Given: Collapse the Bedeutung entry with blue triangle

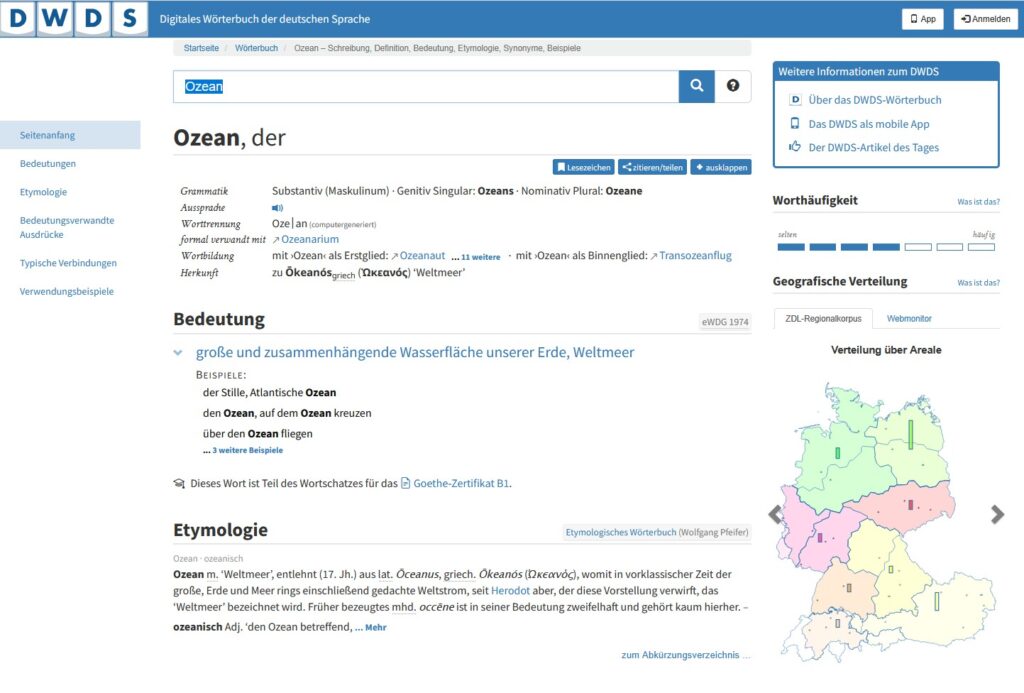Looking at the screenshot, I should pyautogui.click(x=178, y=352).
